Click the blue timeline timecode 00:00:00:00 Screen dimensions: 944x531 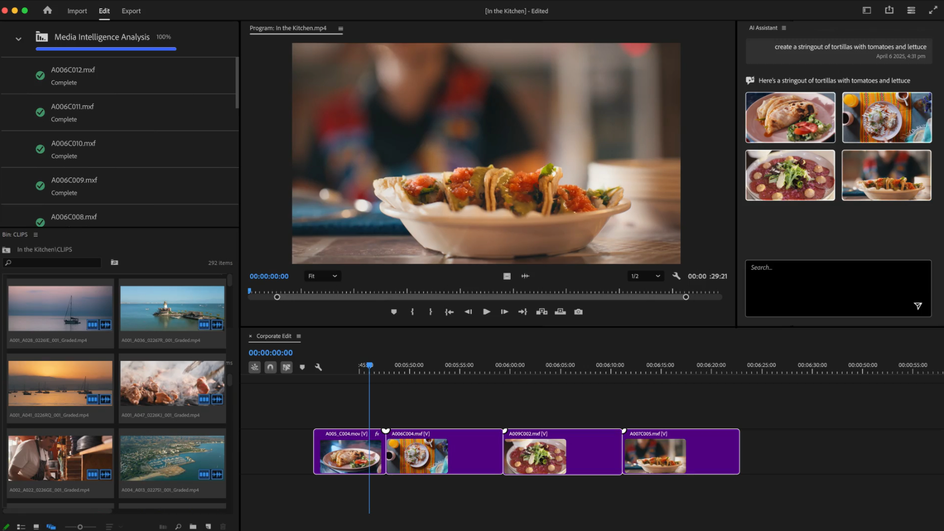[x=270, y=353]
